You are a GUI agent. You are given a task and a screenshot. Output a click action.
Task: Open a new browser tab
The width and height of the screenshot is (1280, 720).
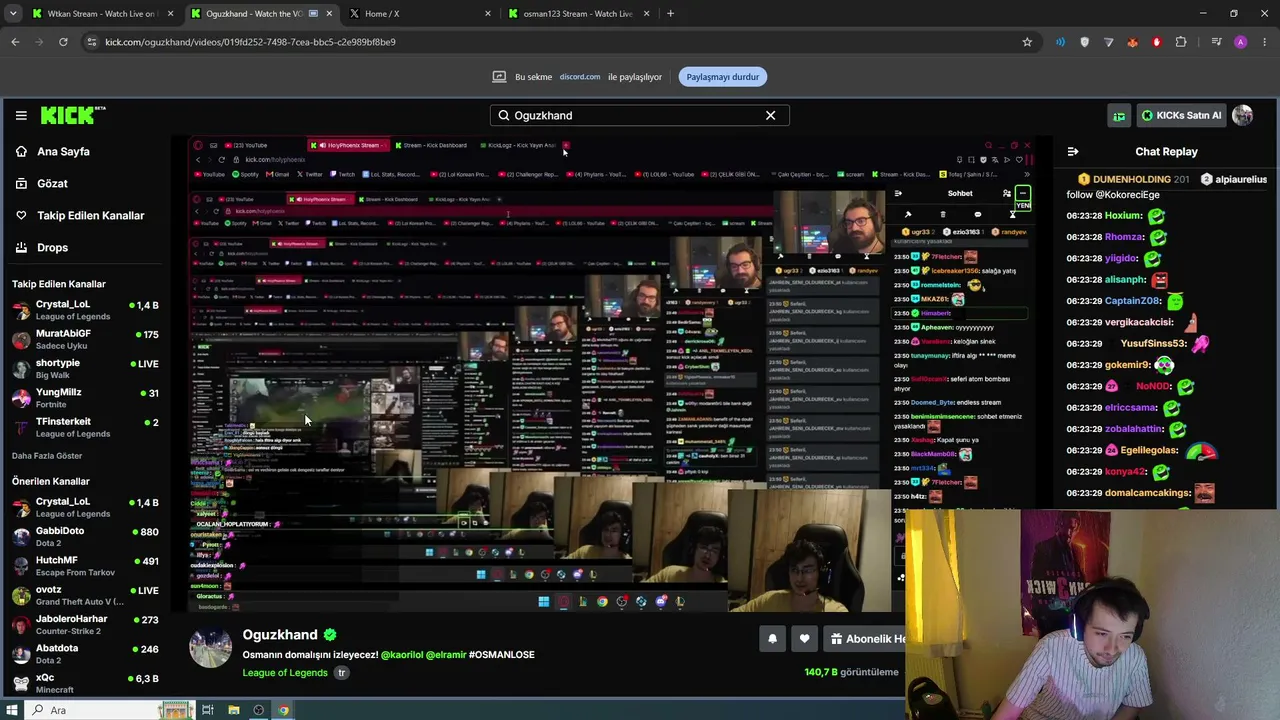(x=670, y=14)
